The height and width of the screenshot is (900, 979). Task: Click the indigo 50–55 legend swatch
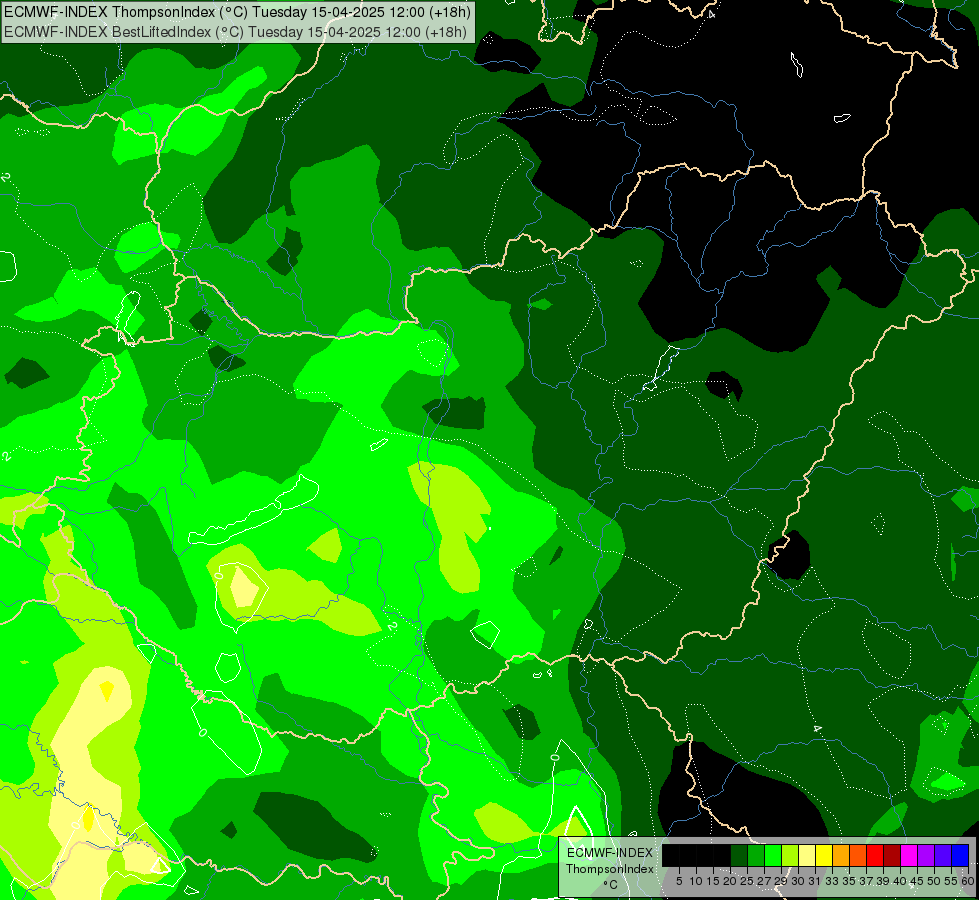click(943, 855)
